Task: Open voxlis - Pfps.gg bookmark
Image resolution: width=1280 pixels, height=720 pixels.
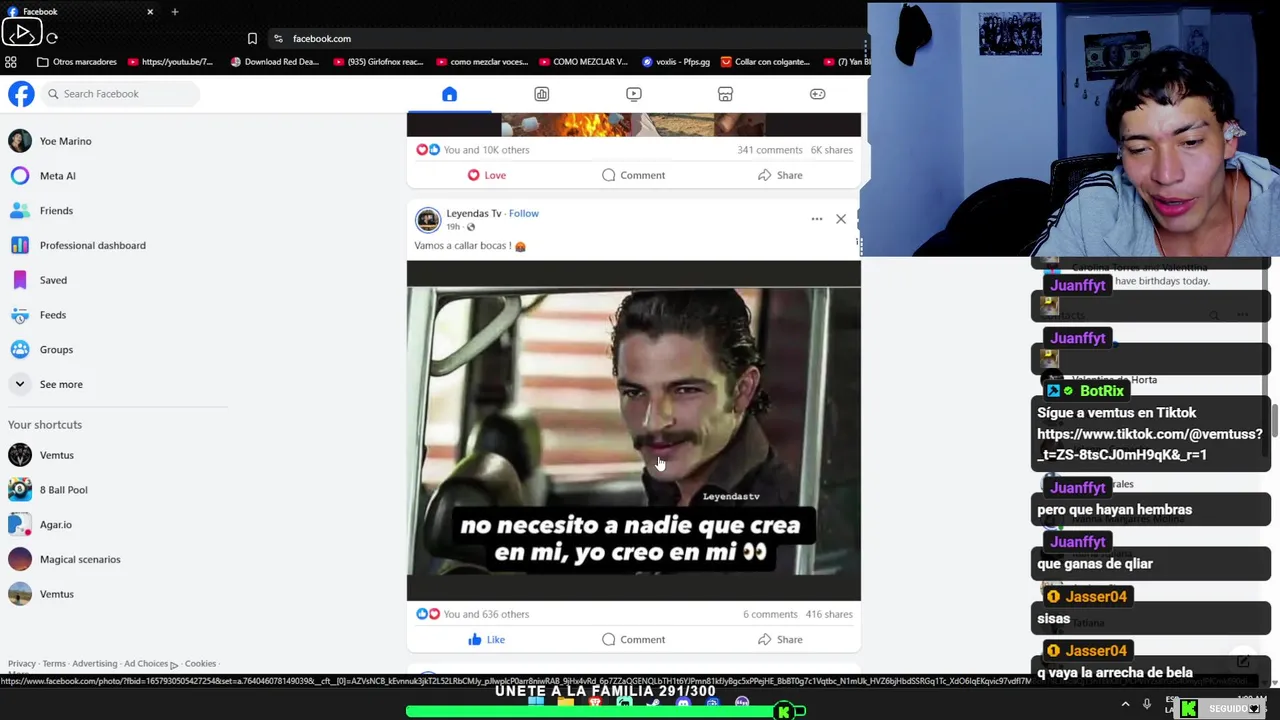Action: [676, 62]
